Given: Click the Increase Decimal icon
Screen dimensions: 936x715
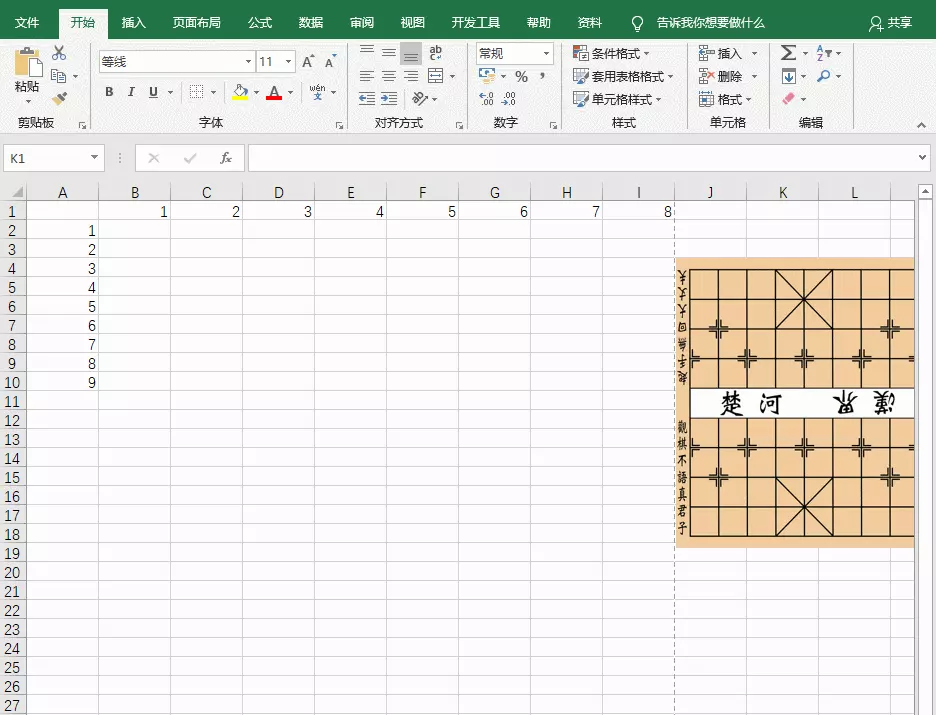Looking at the screenshot, I should 487,98.
